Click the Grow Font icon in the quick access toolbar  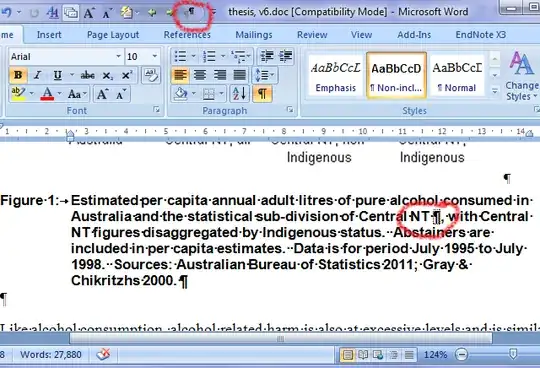89,13
